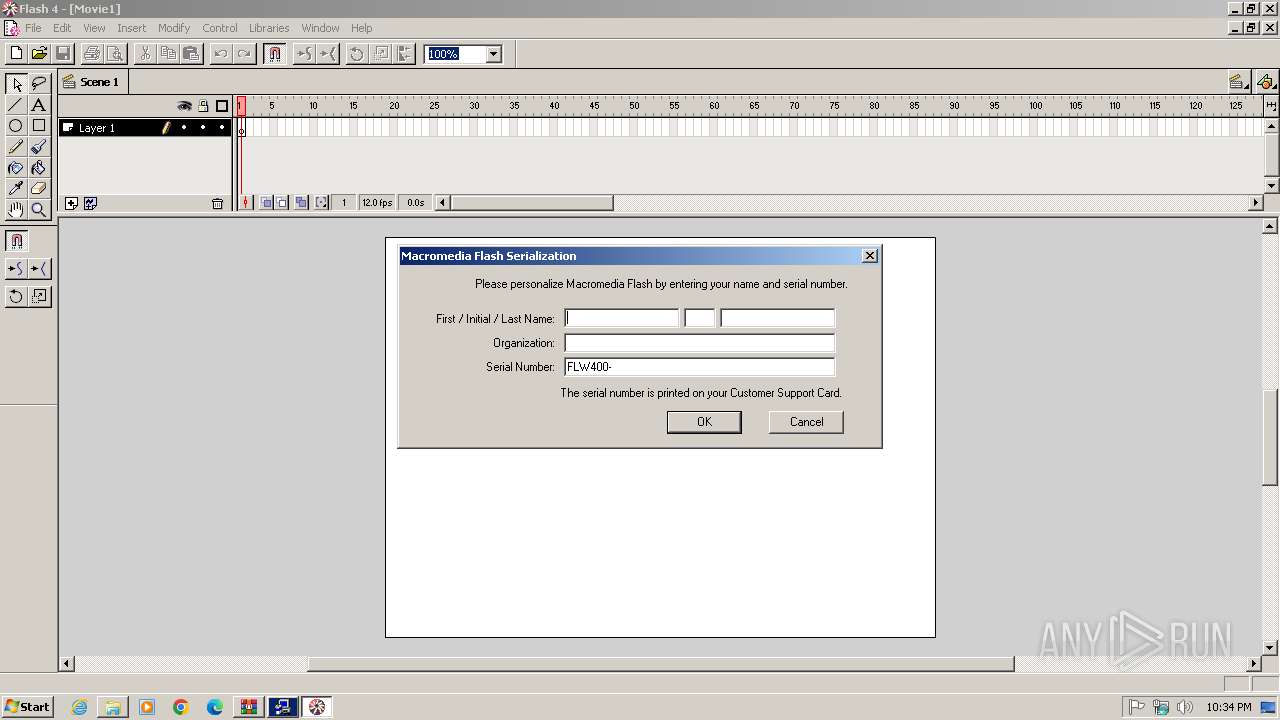Screen dimensions: 1280x720
Task: Click the First Name input field
Action: point(622,318)
